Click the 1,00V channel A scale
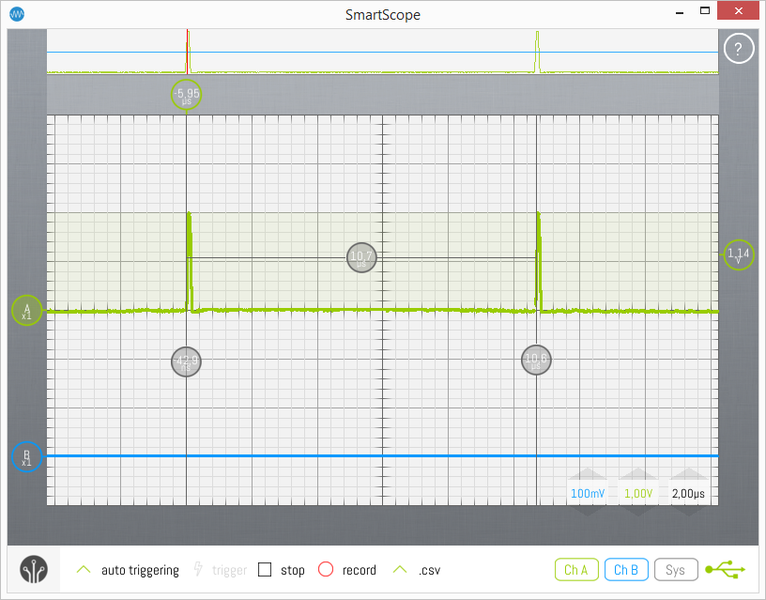 click(639, 493)
